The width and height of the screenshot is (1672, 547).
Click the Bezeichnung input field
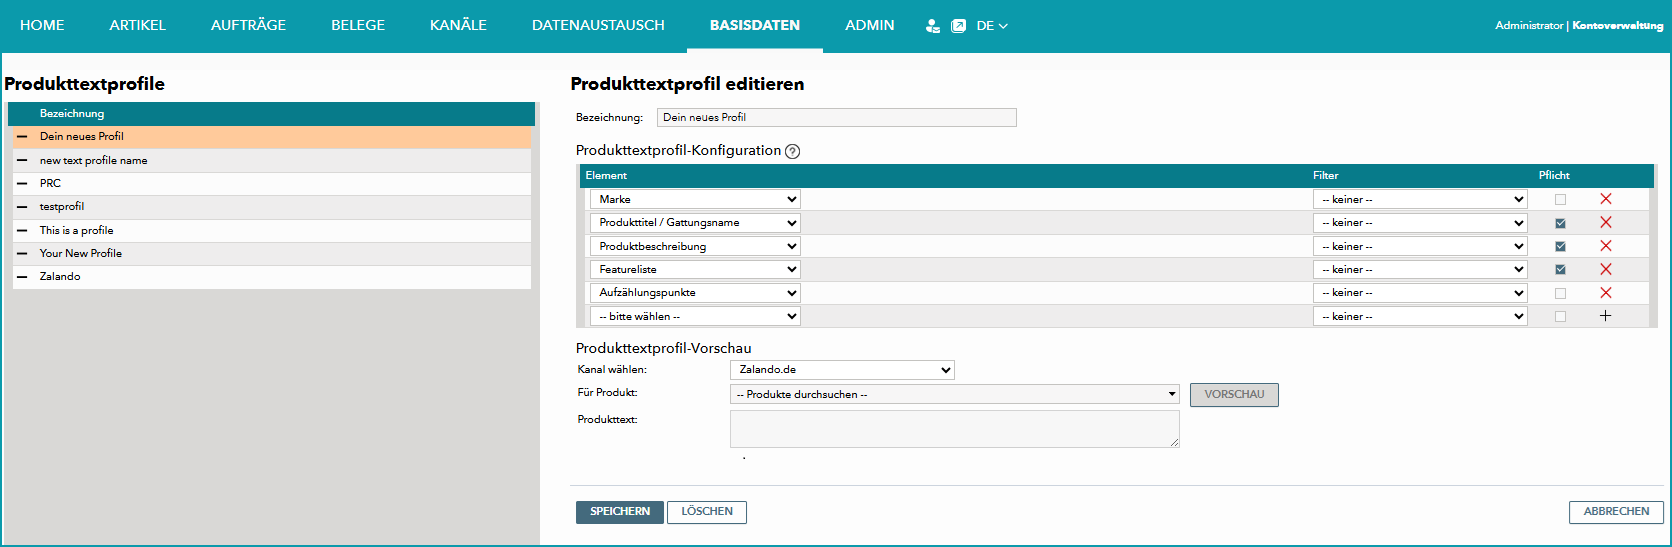pos(837,118)
